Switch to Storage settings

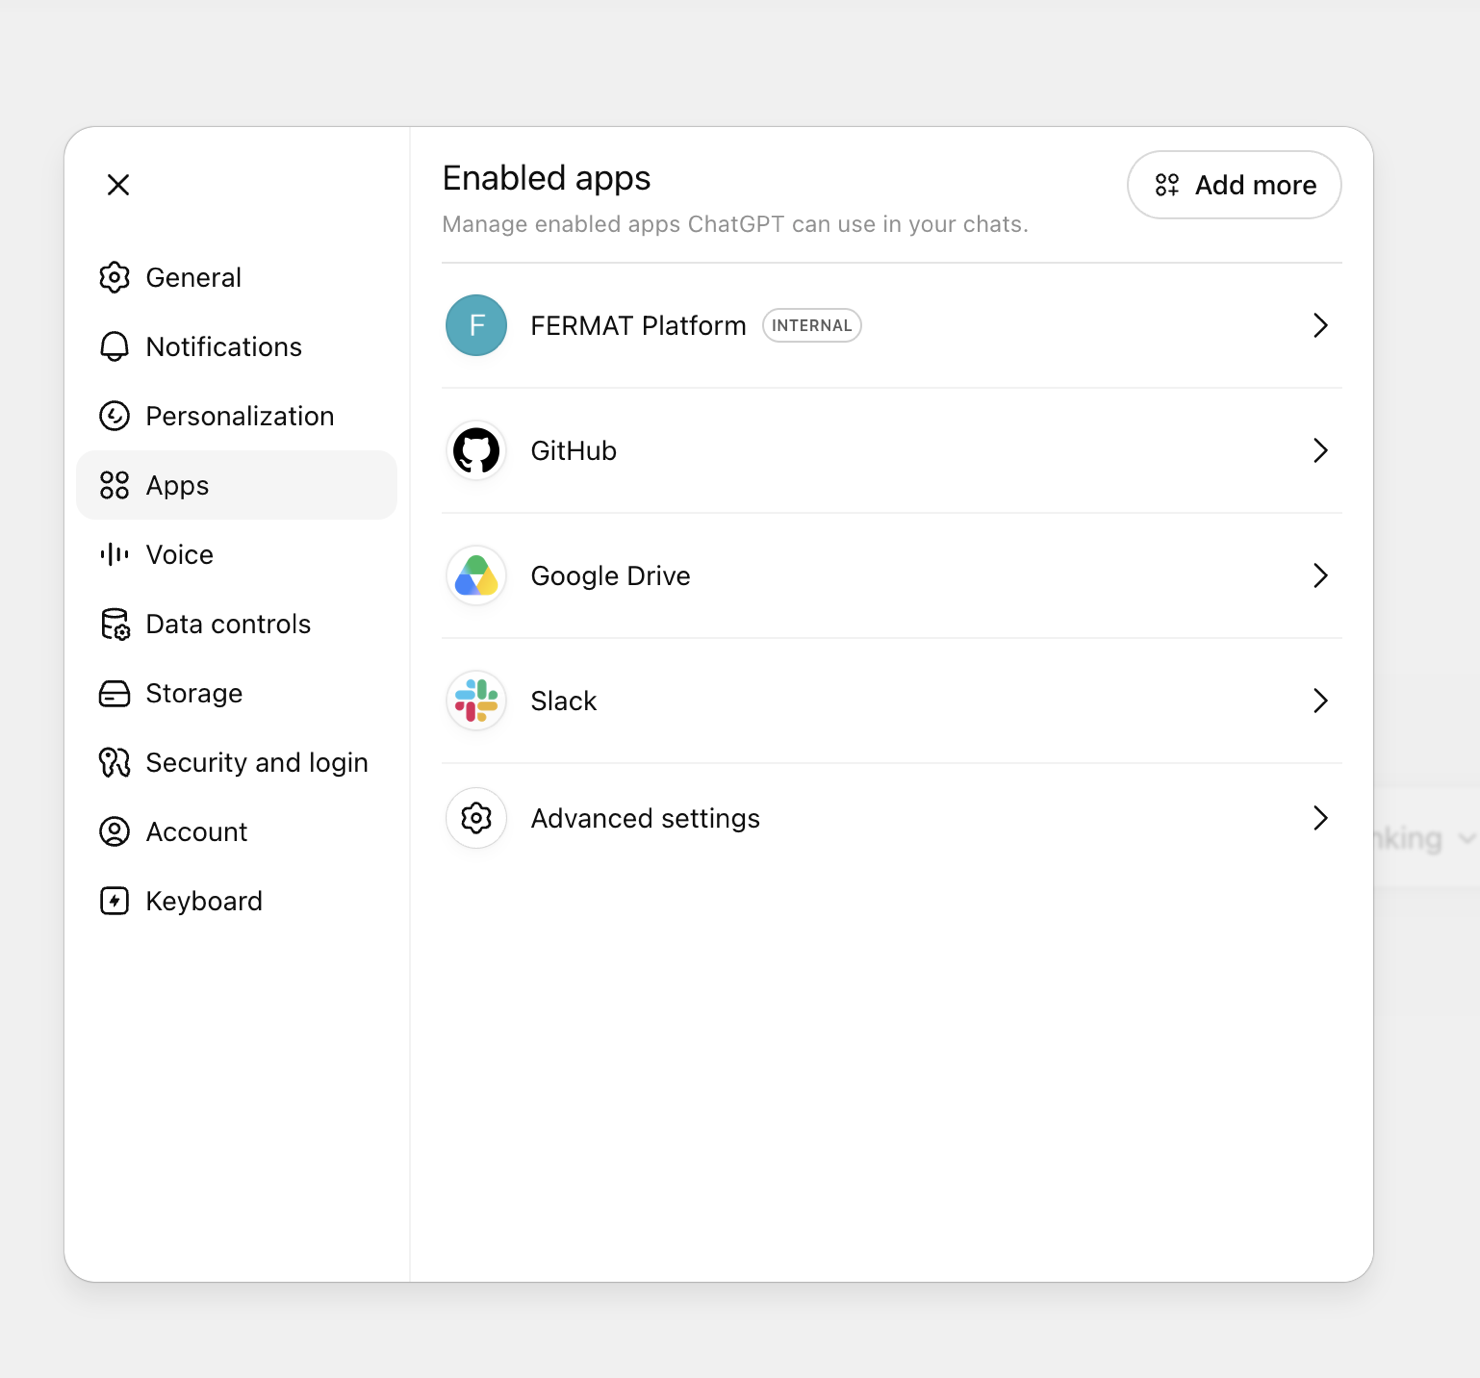click(236, 693)
